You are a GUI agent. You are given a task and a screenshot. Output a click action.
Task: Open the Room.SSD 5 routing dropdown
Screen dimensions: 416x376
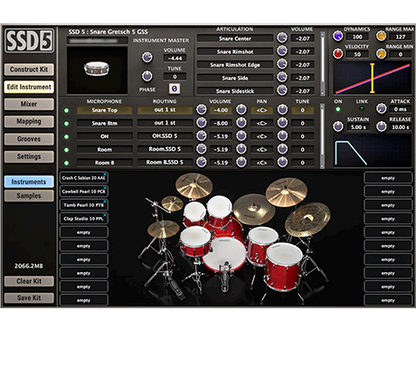165,149
